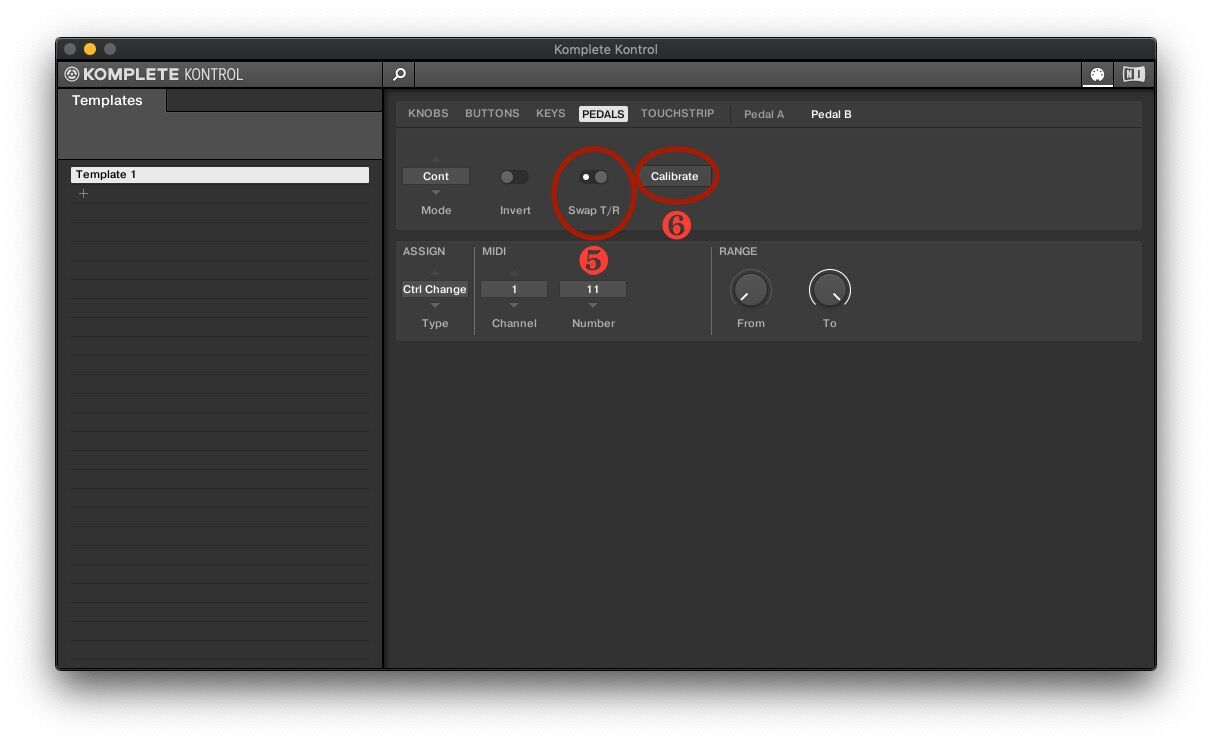Click the Komplete Kontrol window title
Viewport: 1212px width, 744px height.
point(606,49)
